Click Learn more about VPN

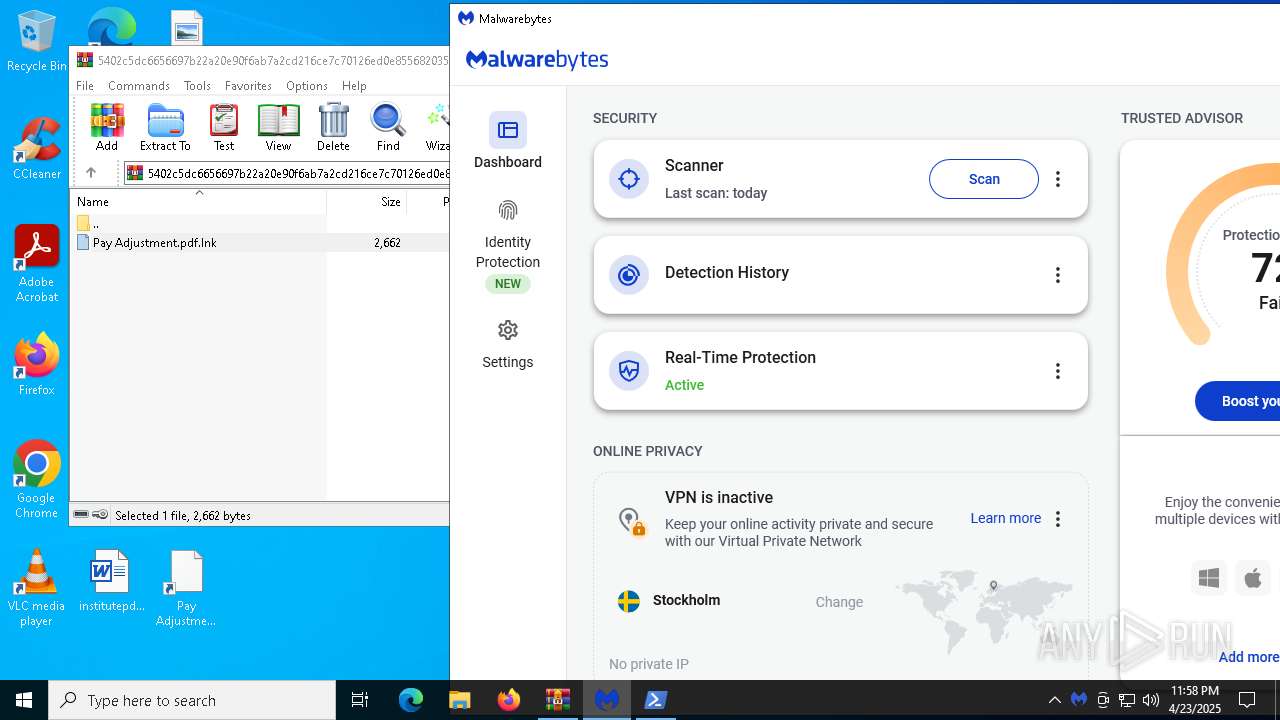[1005, 518]
